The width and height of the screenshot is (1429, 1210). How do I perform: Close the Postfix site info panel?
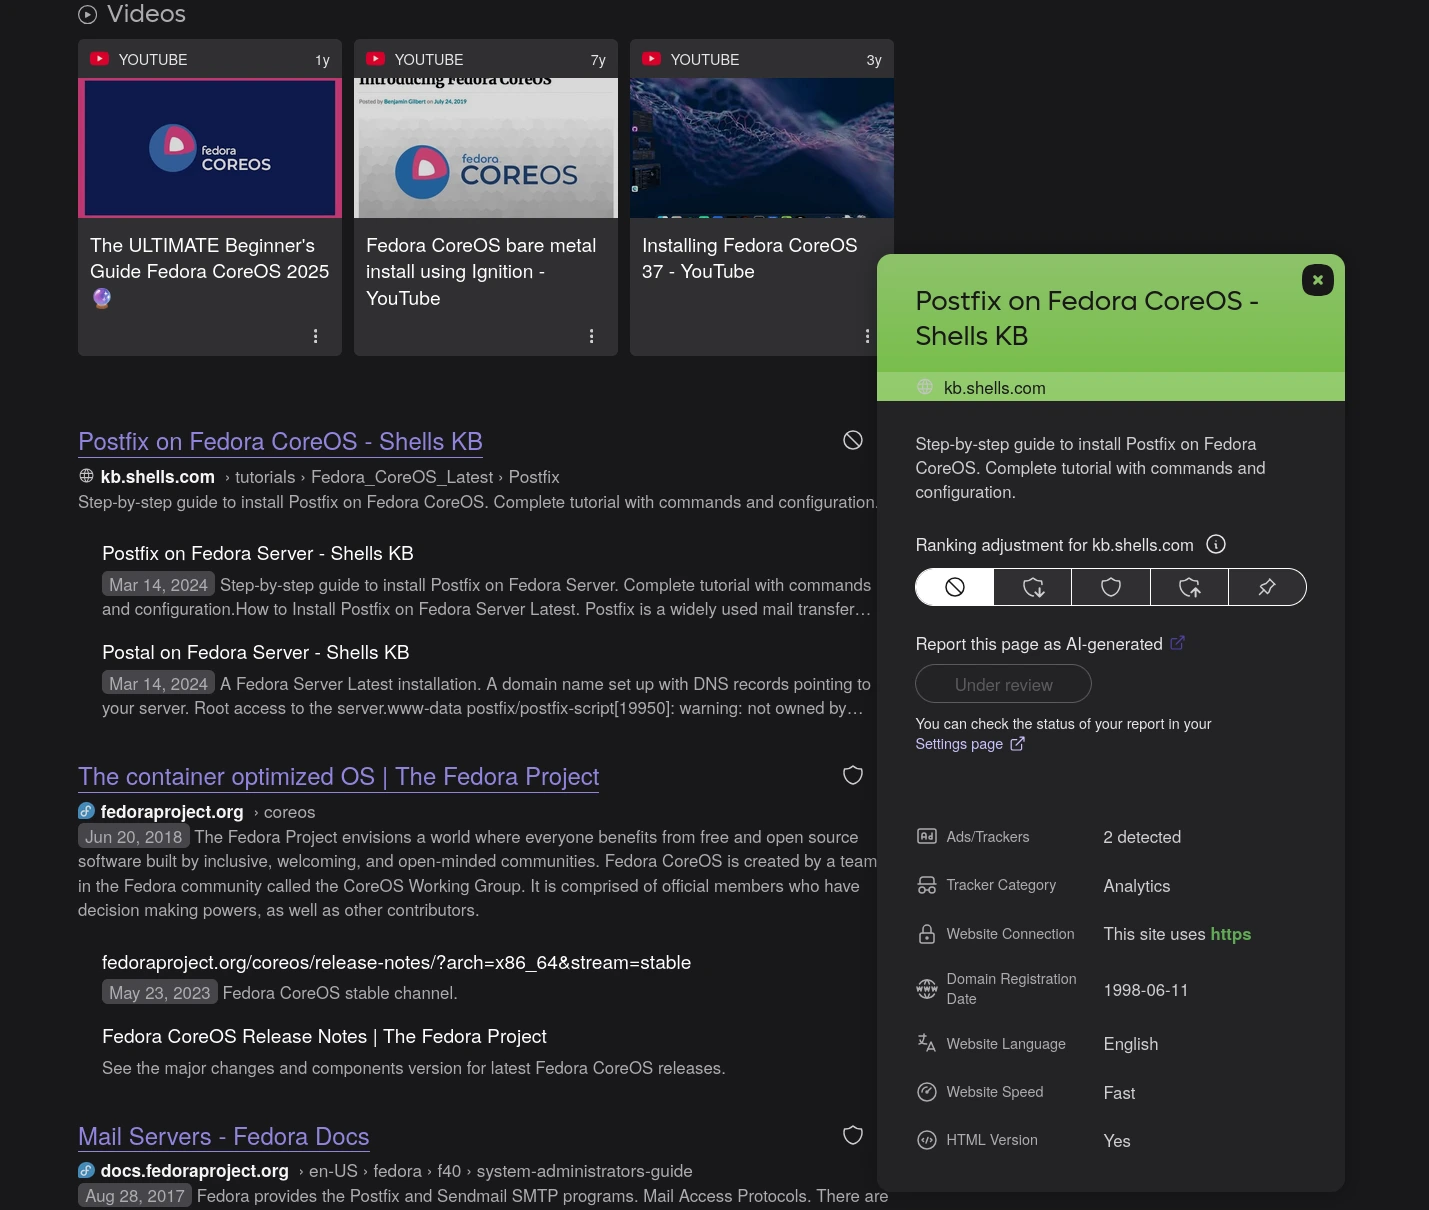point(1317,280)
